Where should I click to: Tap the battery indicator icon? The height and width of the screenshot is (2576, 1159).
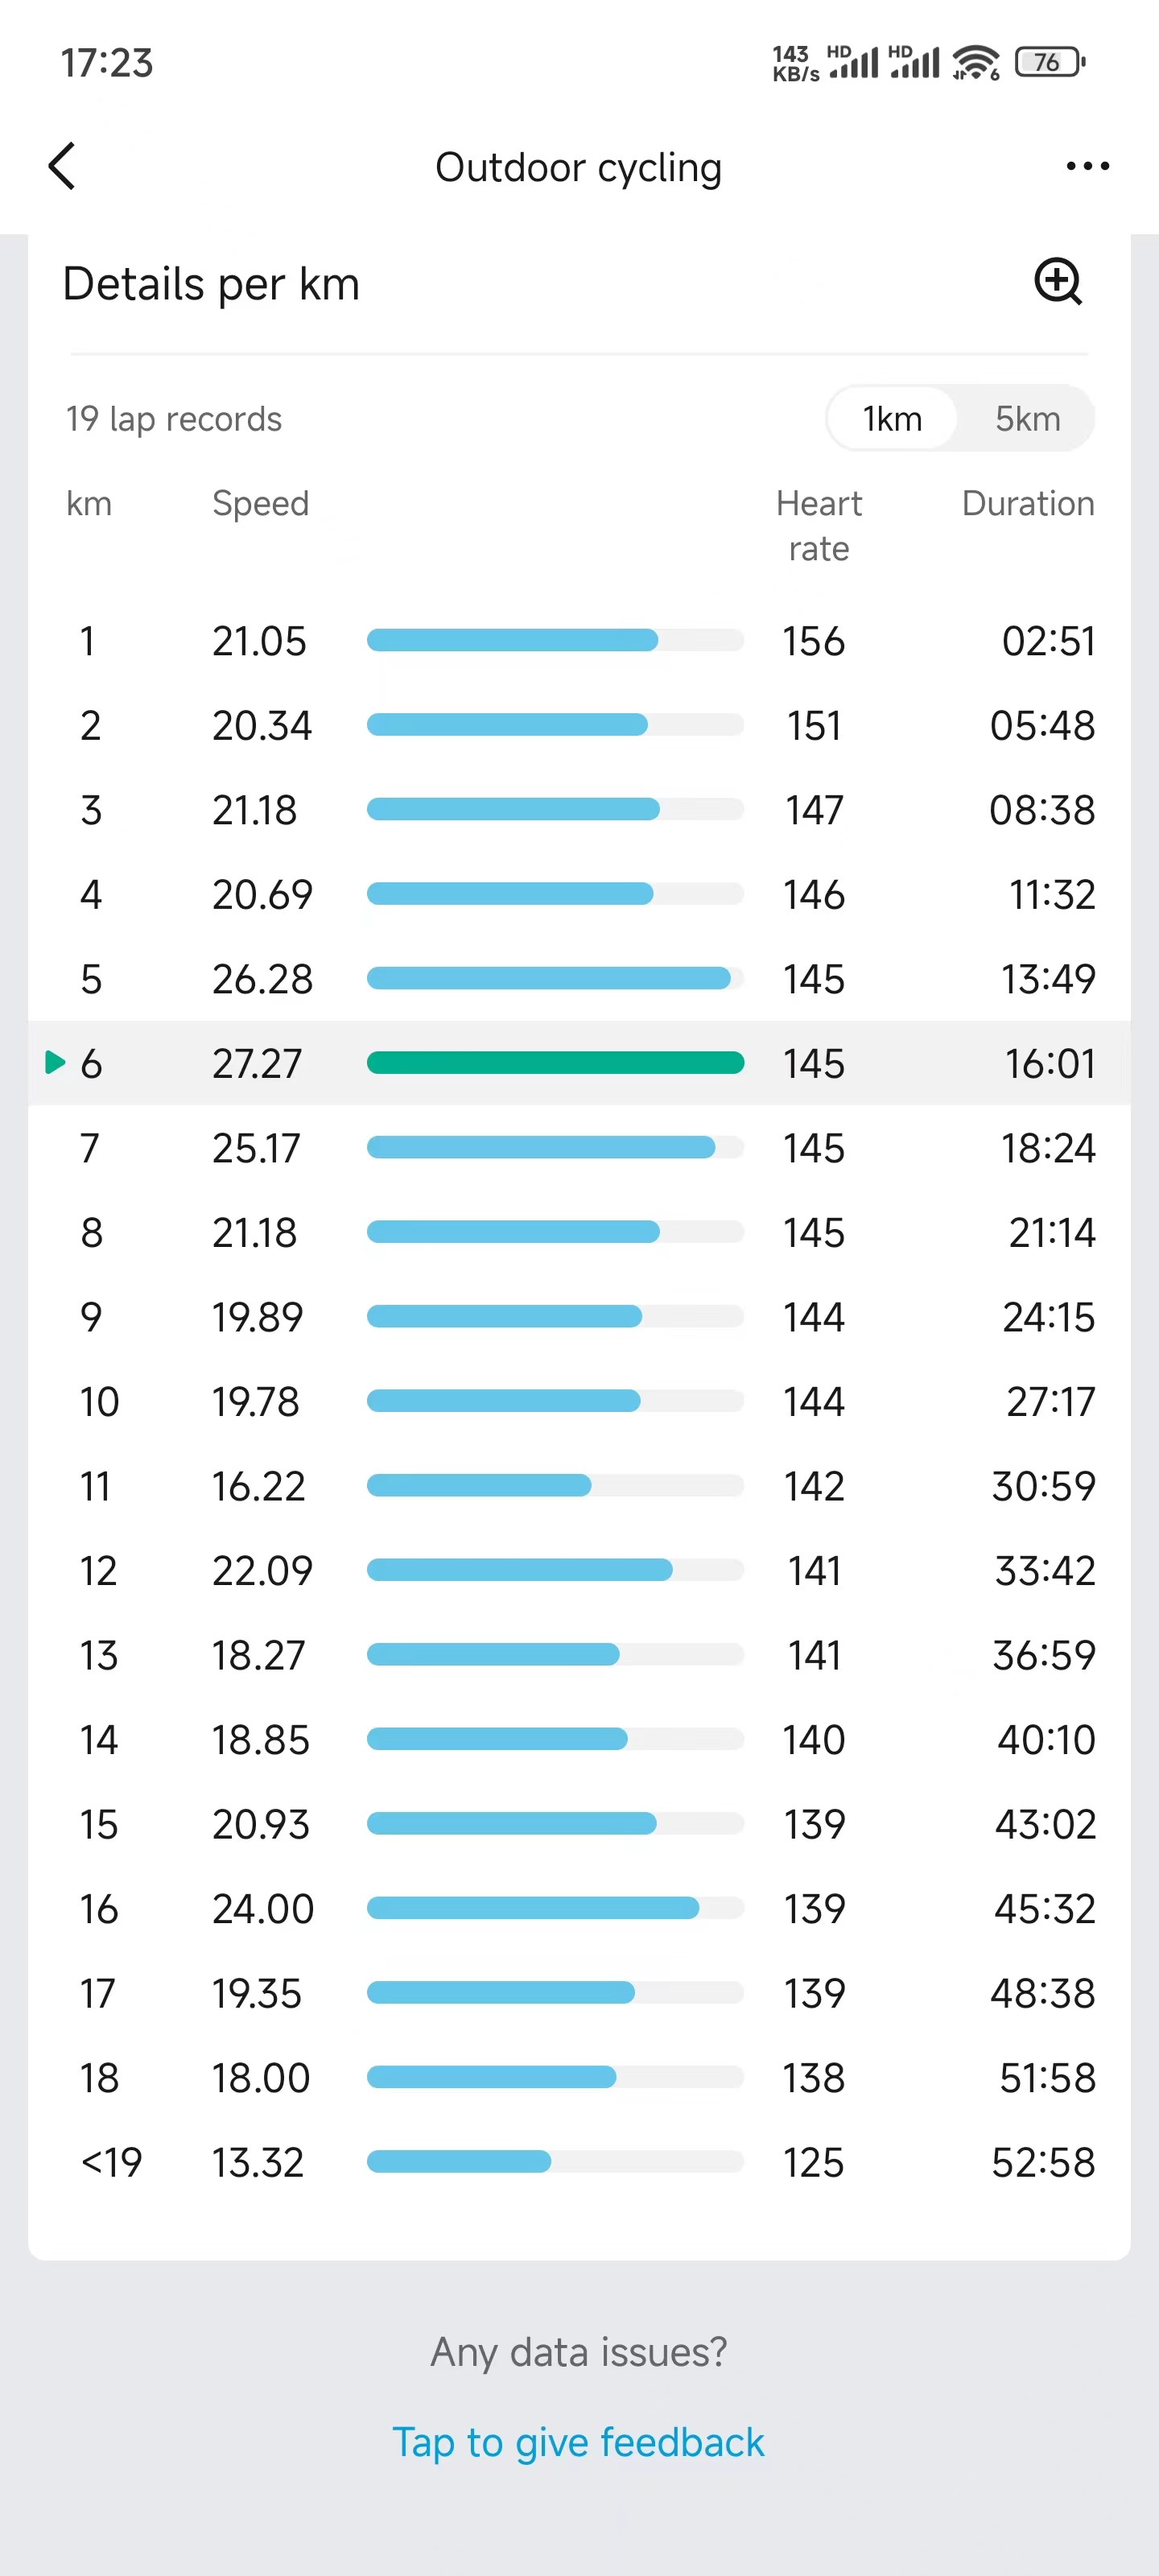pos(1049,62)
